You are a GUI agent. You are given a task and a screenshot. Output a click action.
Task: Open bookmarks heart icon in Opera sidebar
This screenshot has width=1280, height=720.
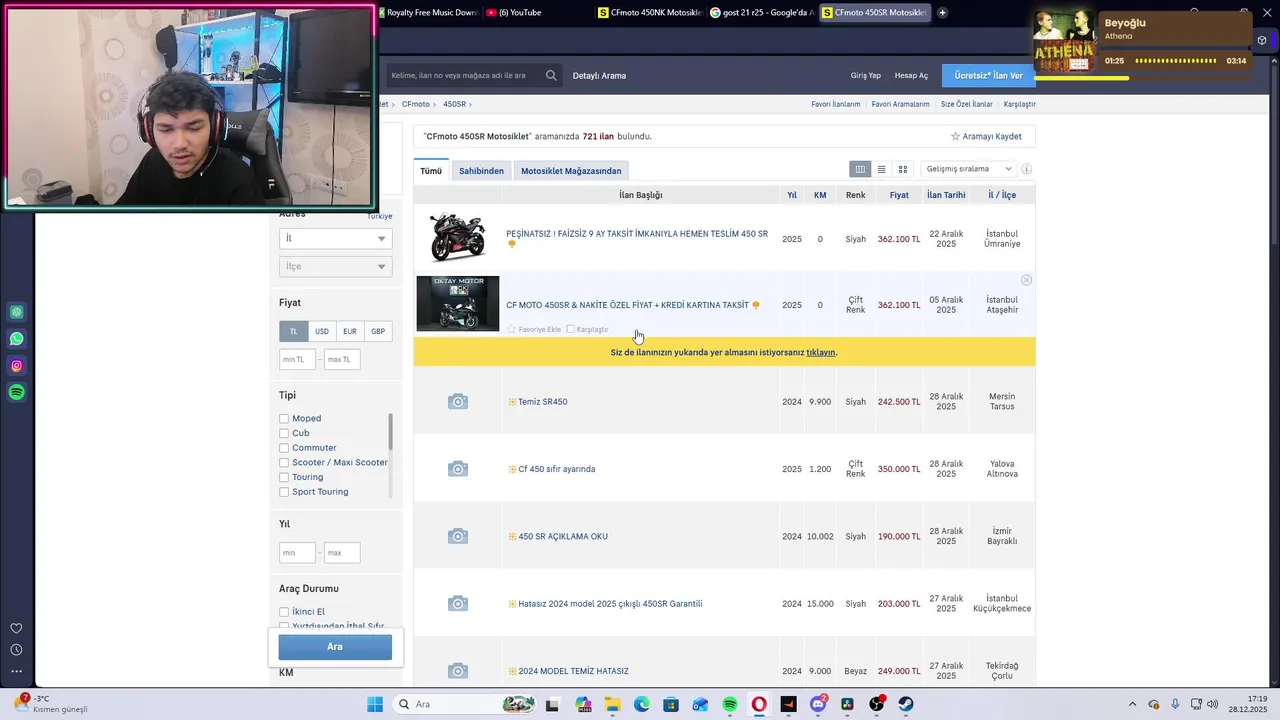point(16,628)
